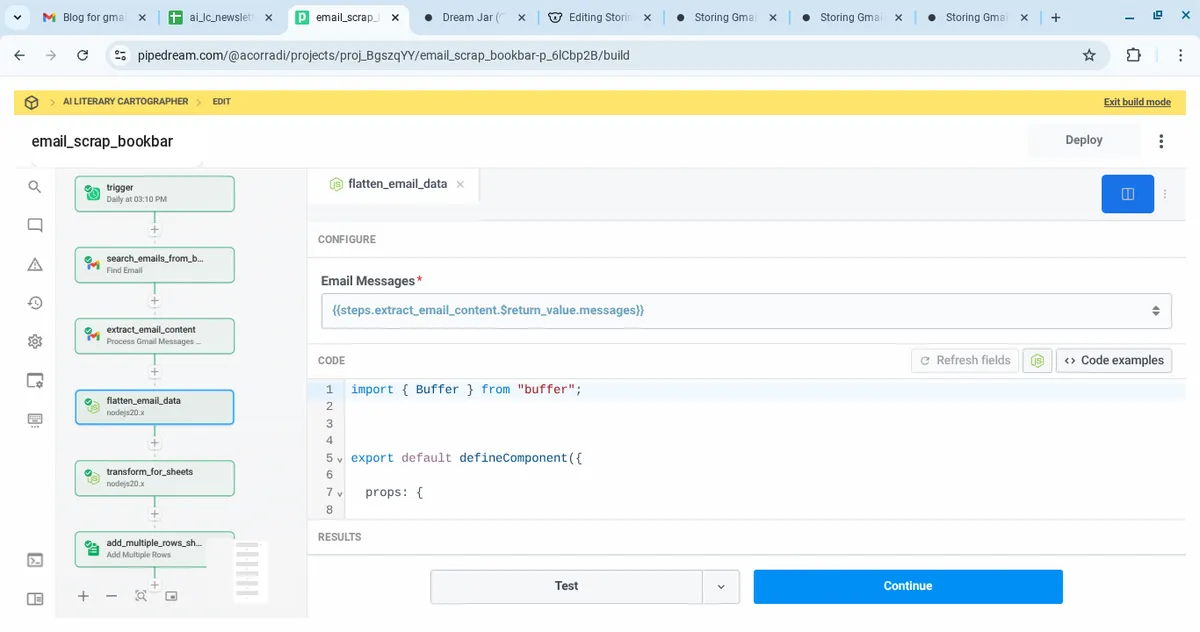
Task: Click the Node.js language icon button
Action: (x=1039, y=360)
